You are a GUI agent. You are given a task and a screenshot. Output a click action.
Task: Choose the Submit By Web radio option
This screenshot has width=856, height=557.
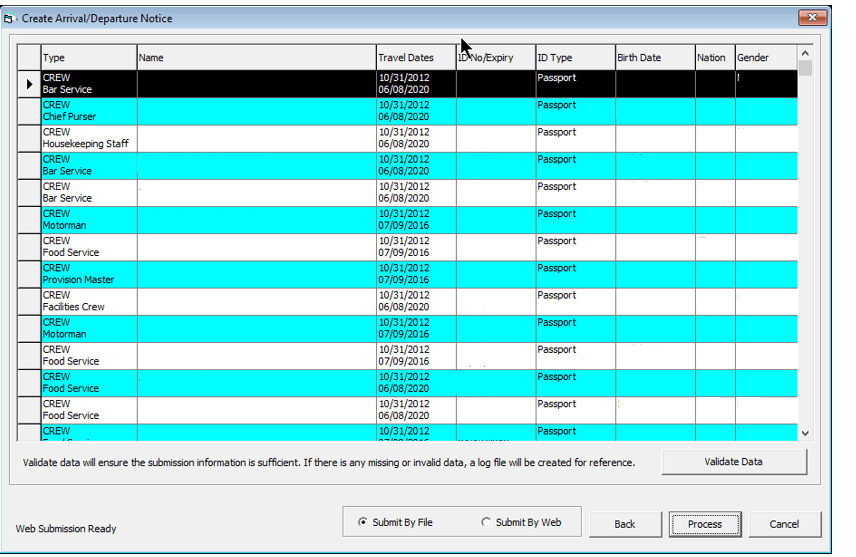[521, 523]
